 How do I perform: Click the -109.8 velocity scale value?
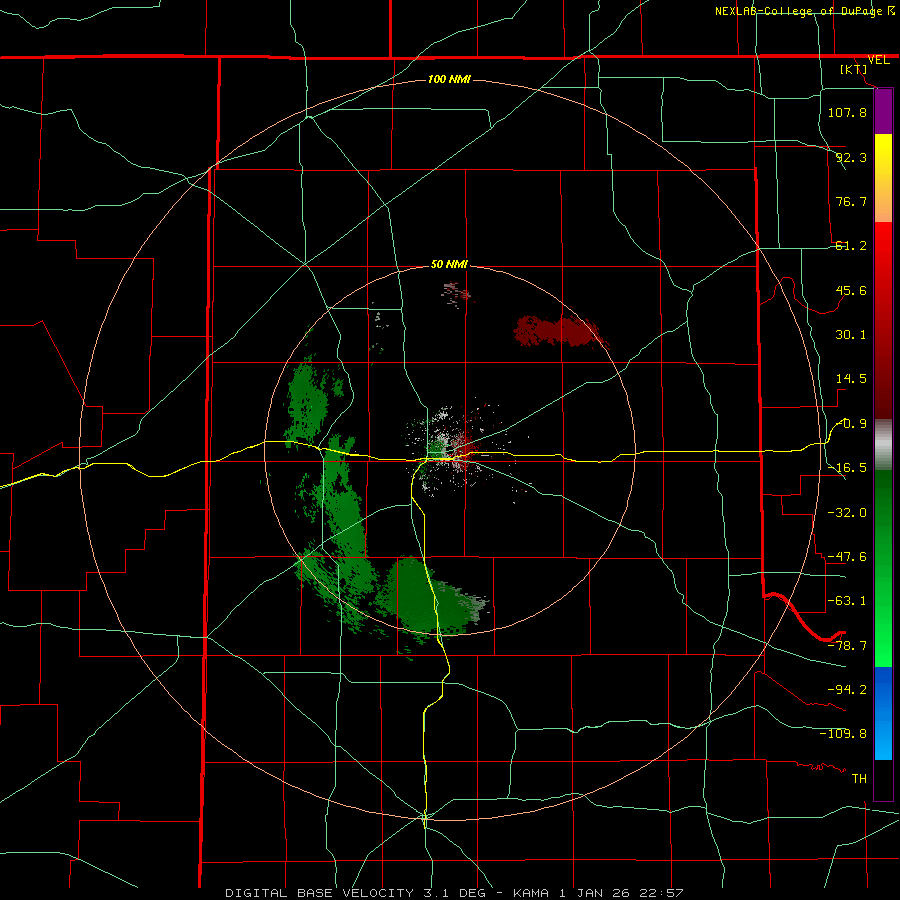point(843,734)
